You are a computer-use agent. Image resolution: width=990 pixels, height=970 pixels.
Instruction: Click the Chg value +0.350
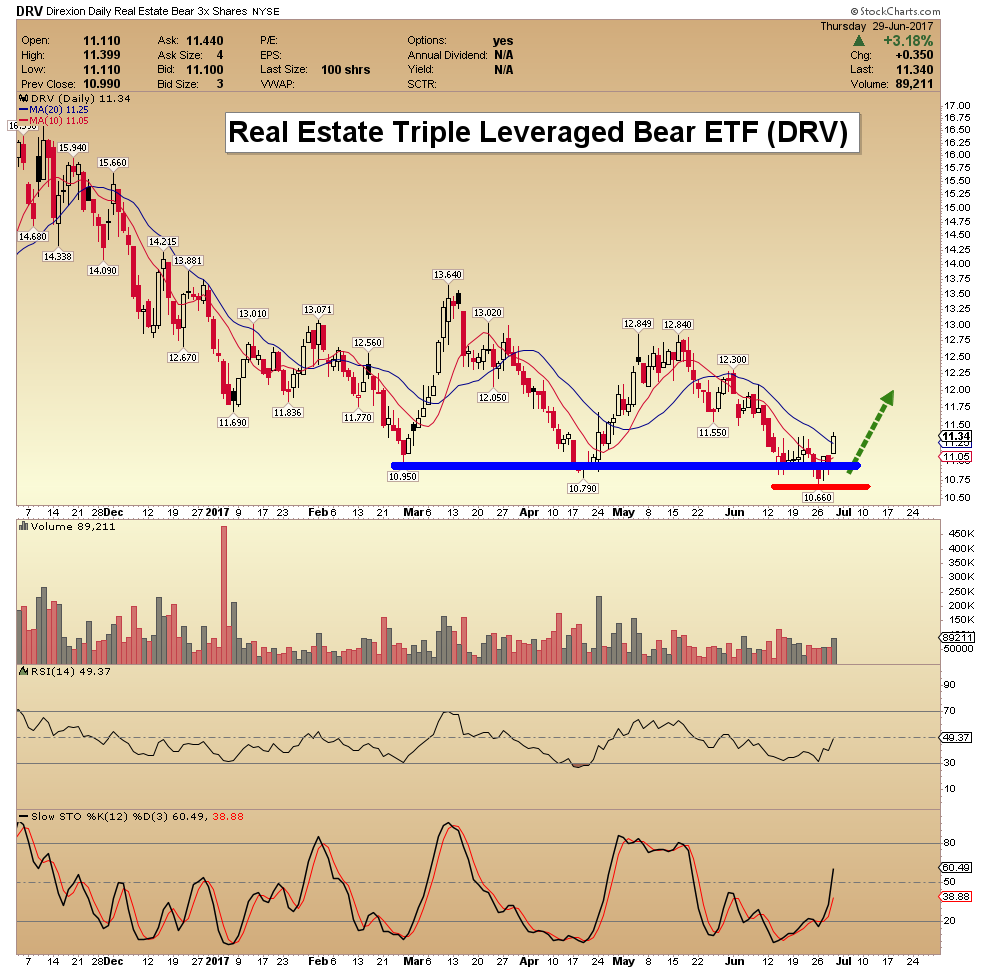[x=914, y=56]
